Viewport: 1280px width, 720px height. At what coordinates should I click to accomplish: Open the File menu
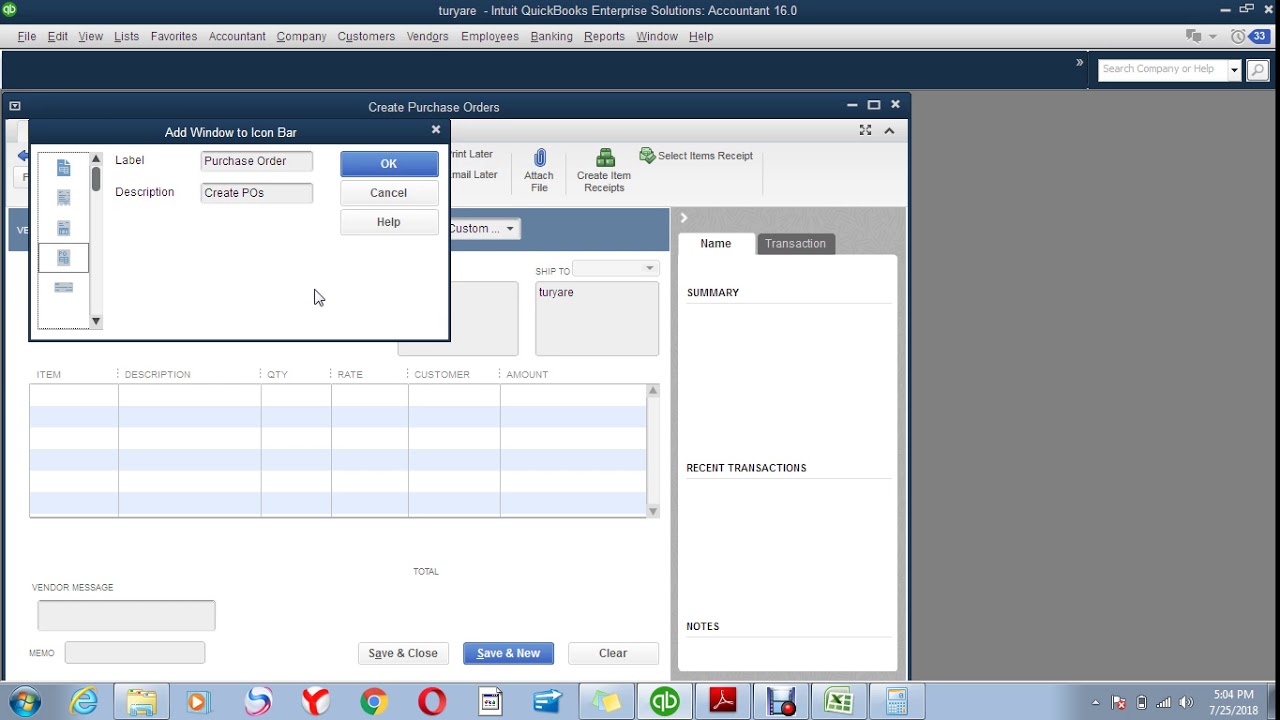pyautogui.click(x=27, y=36)
